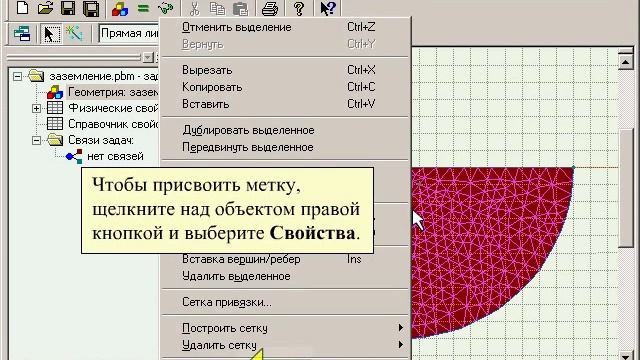Click the Save All diskettes icon
The height and width of the screenshot is (360, 640).
point(91,9)
